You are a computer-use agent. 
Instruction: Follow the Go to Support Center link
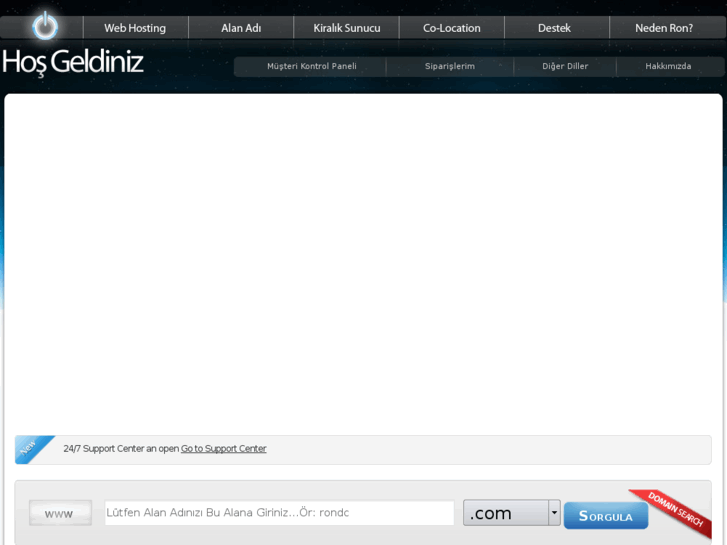tap(223, 449)
